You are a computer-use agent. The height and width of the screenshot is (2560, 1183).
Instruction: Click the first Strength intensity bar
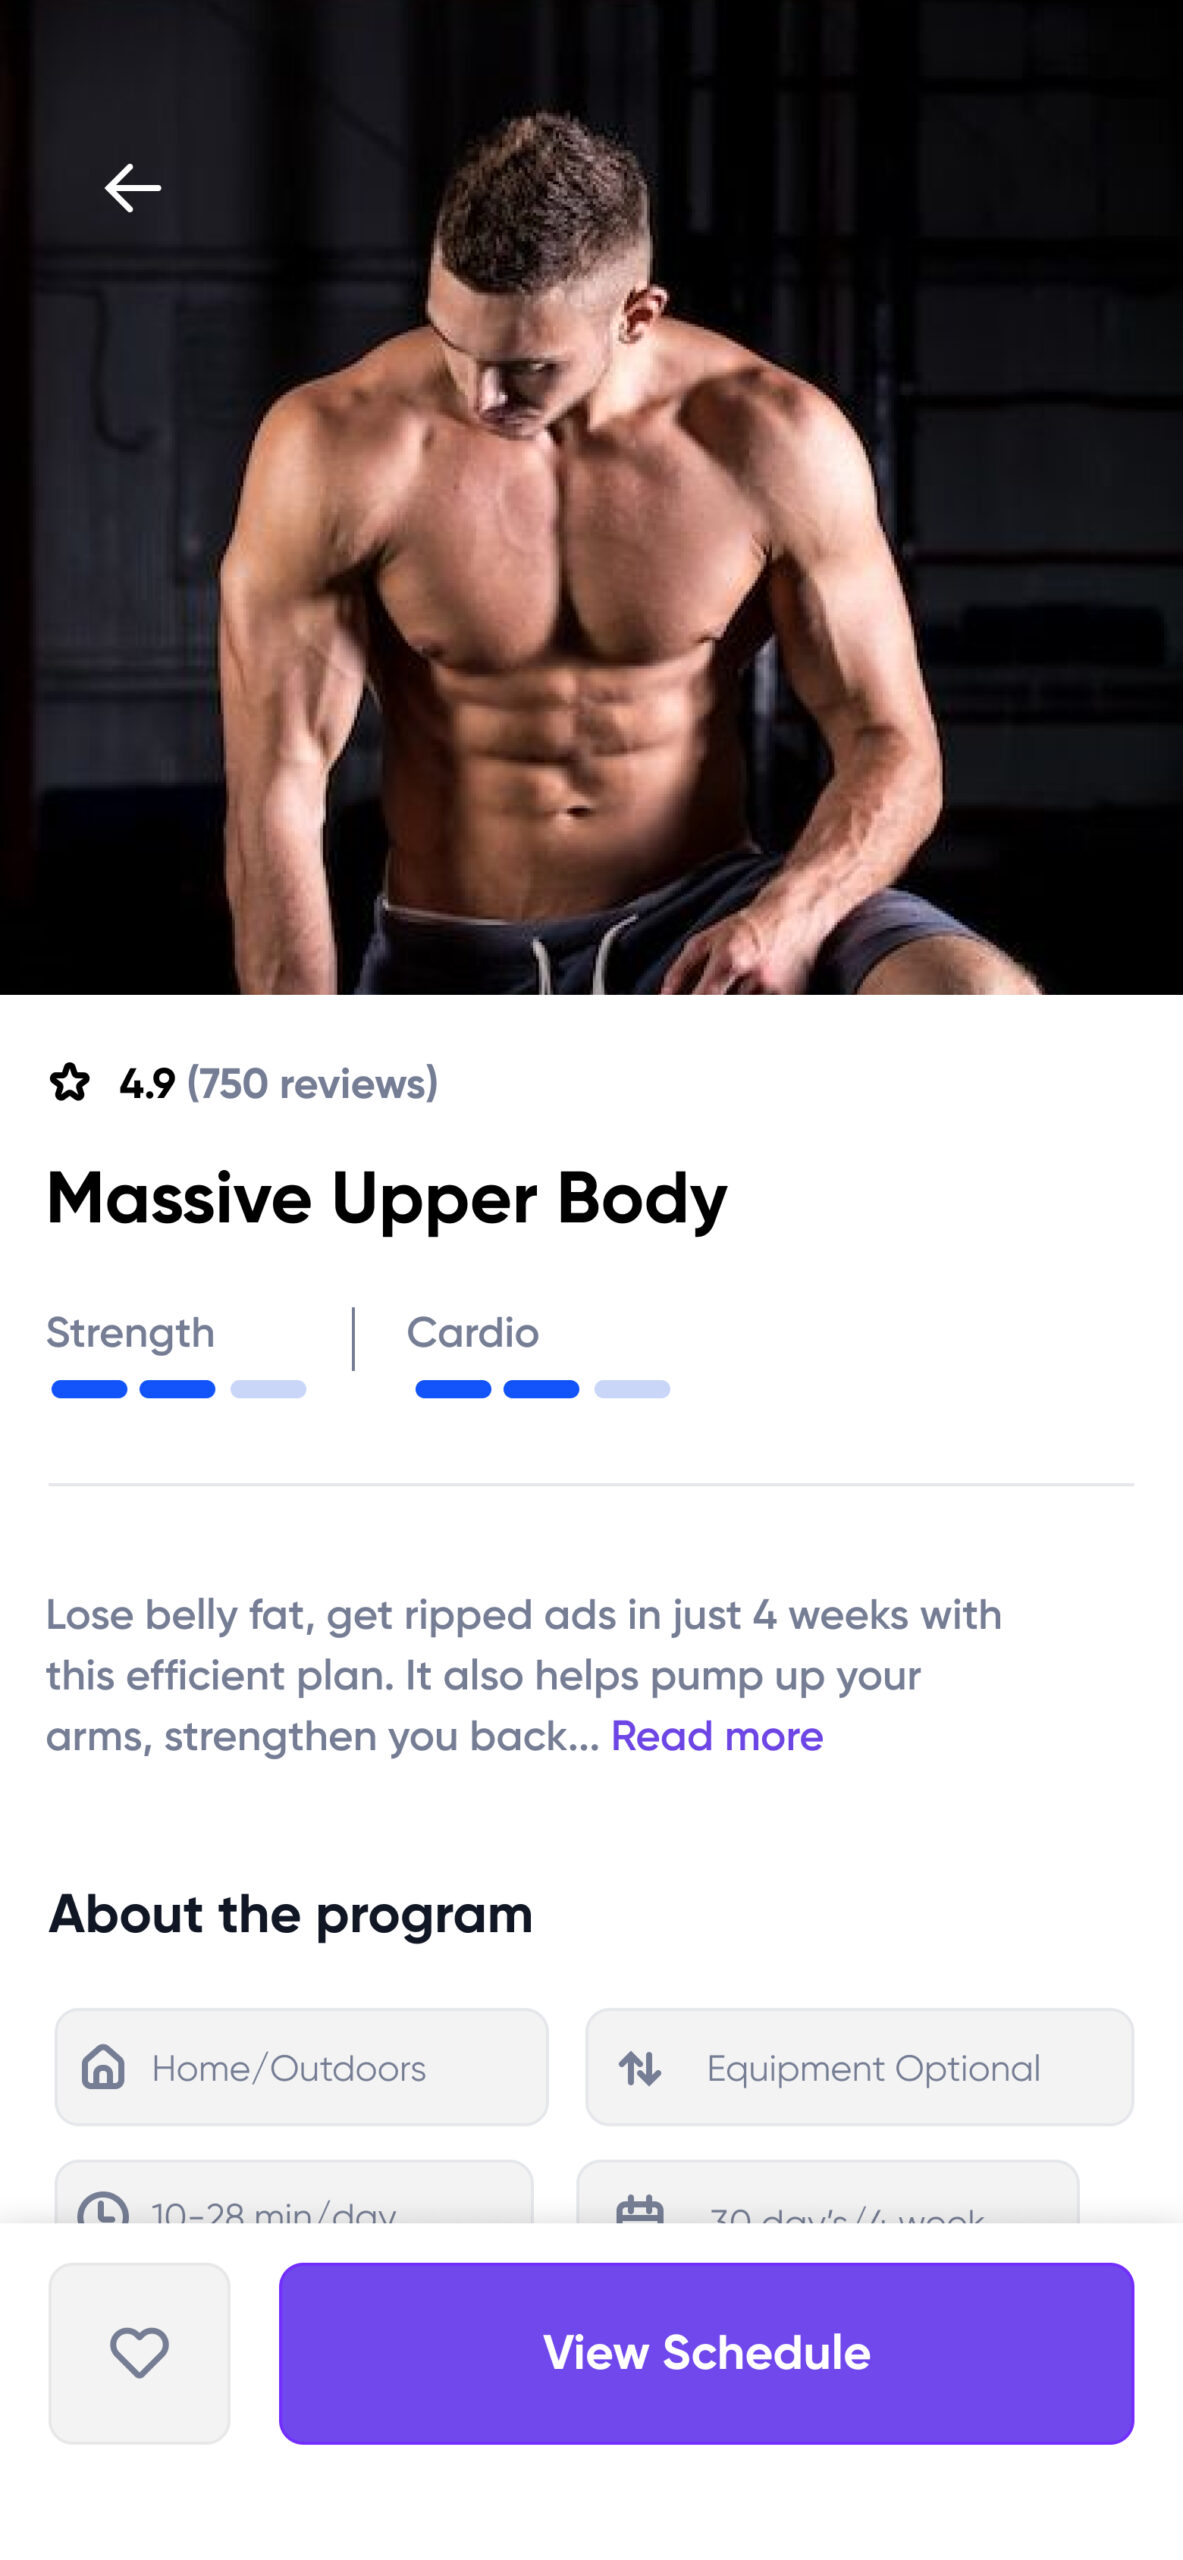(x=89, y=1389)
